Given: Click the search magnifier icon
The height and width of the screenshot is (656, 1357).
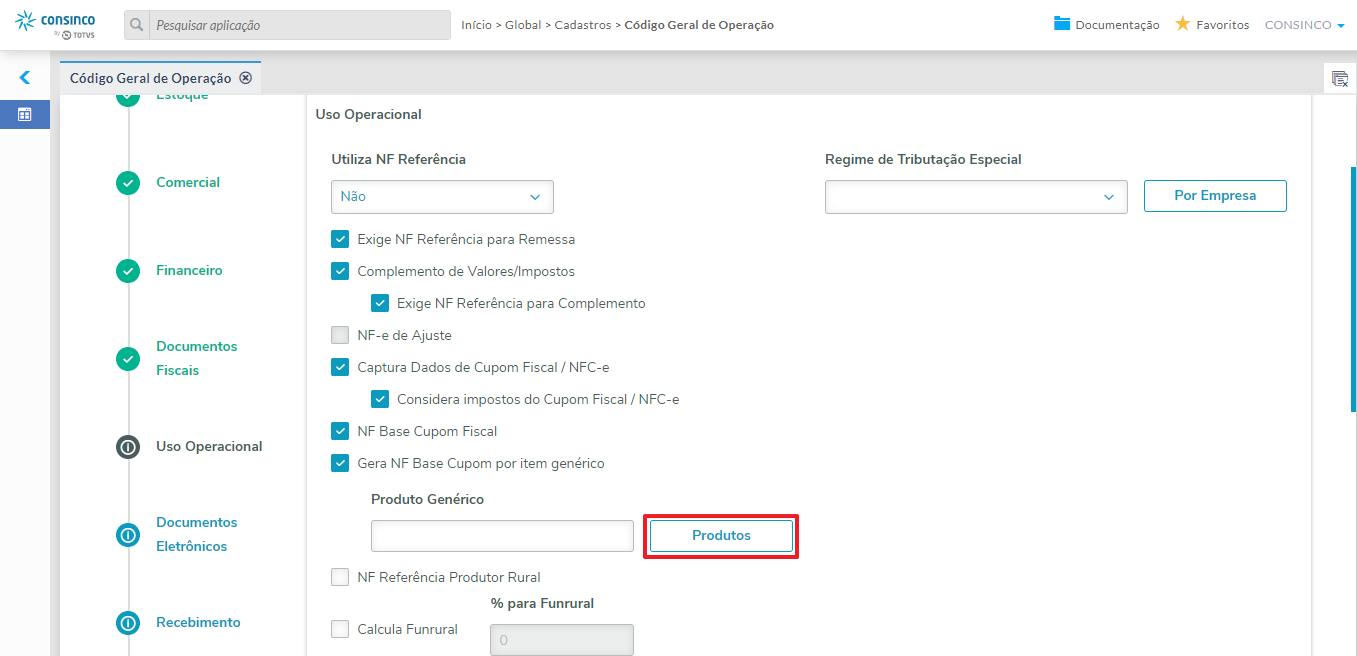Looking at the screenshot, I should click(137, 25).
